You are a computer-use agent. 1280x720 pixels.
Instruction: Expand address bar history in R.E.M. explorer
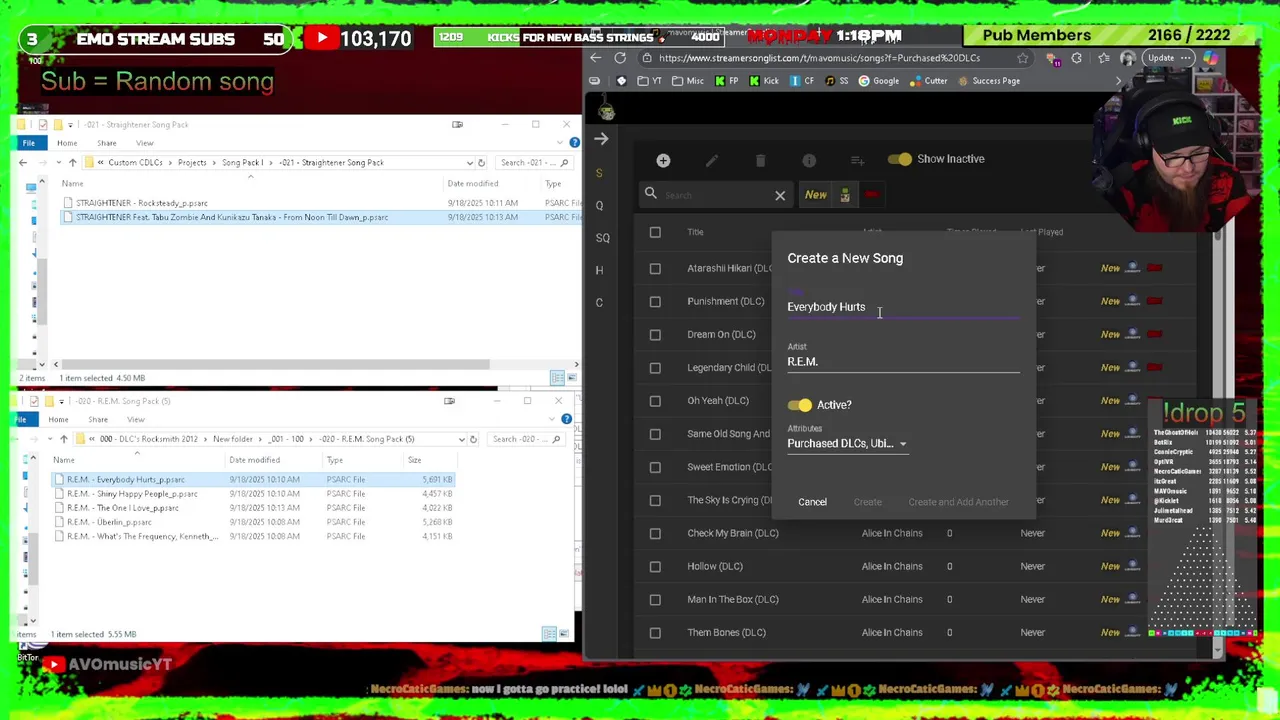461,439
